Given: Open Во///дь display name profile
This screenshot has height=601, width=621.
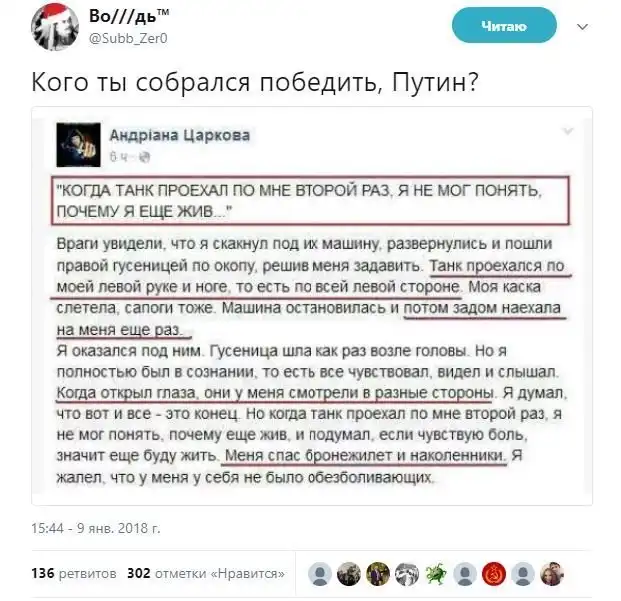Looking at the screenshot, I should [x=129, y=16].
